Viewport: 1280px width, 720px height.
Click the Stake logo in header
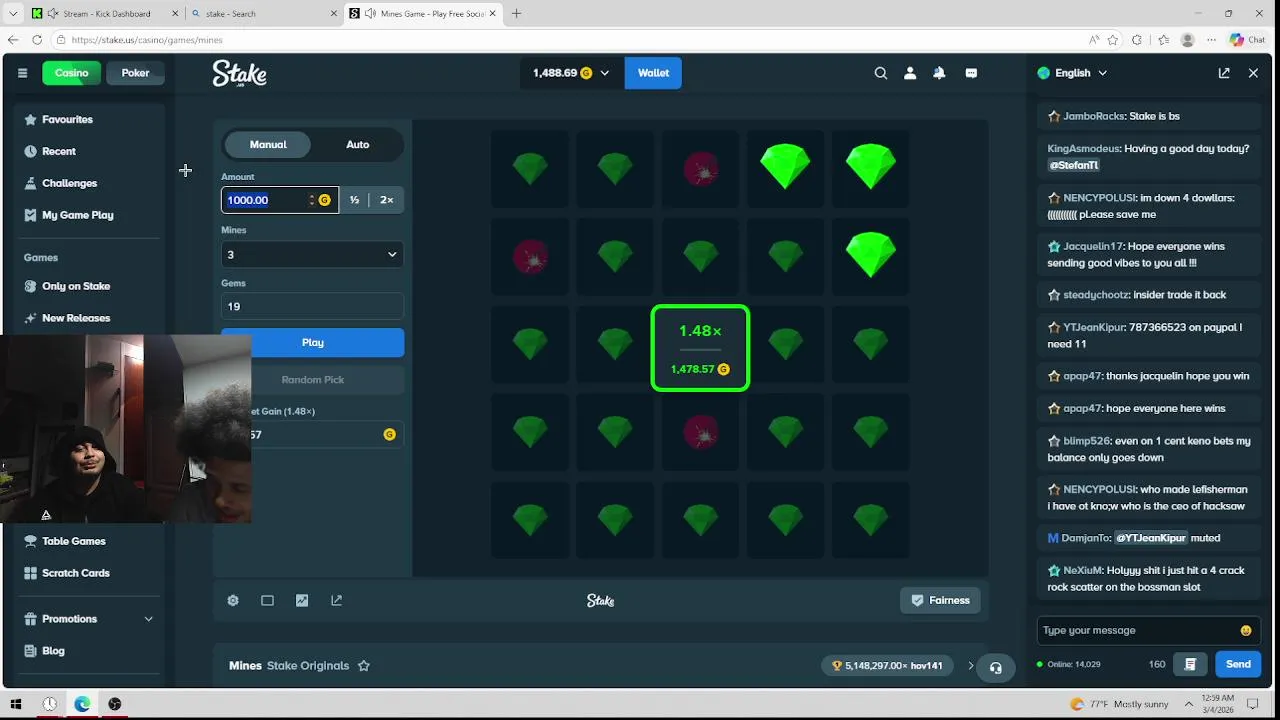coord(239,73)
